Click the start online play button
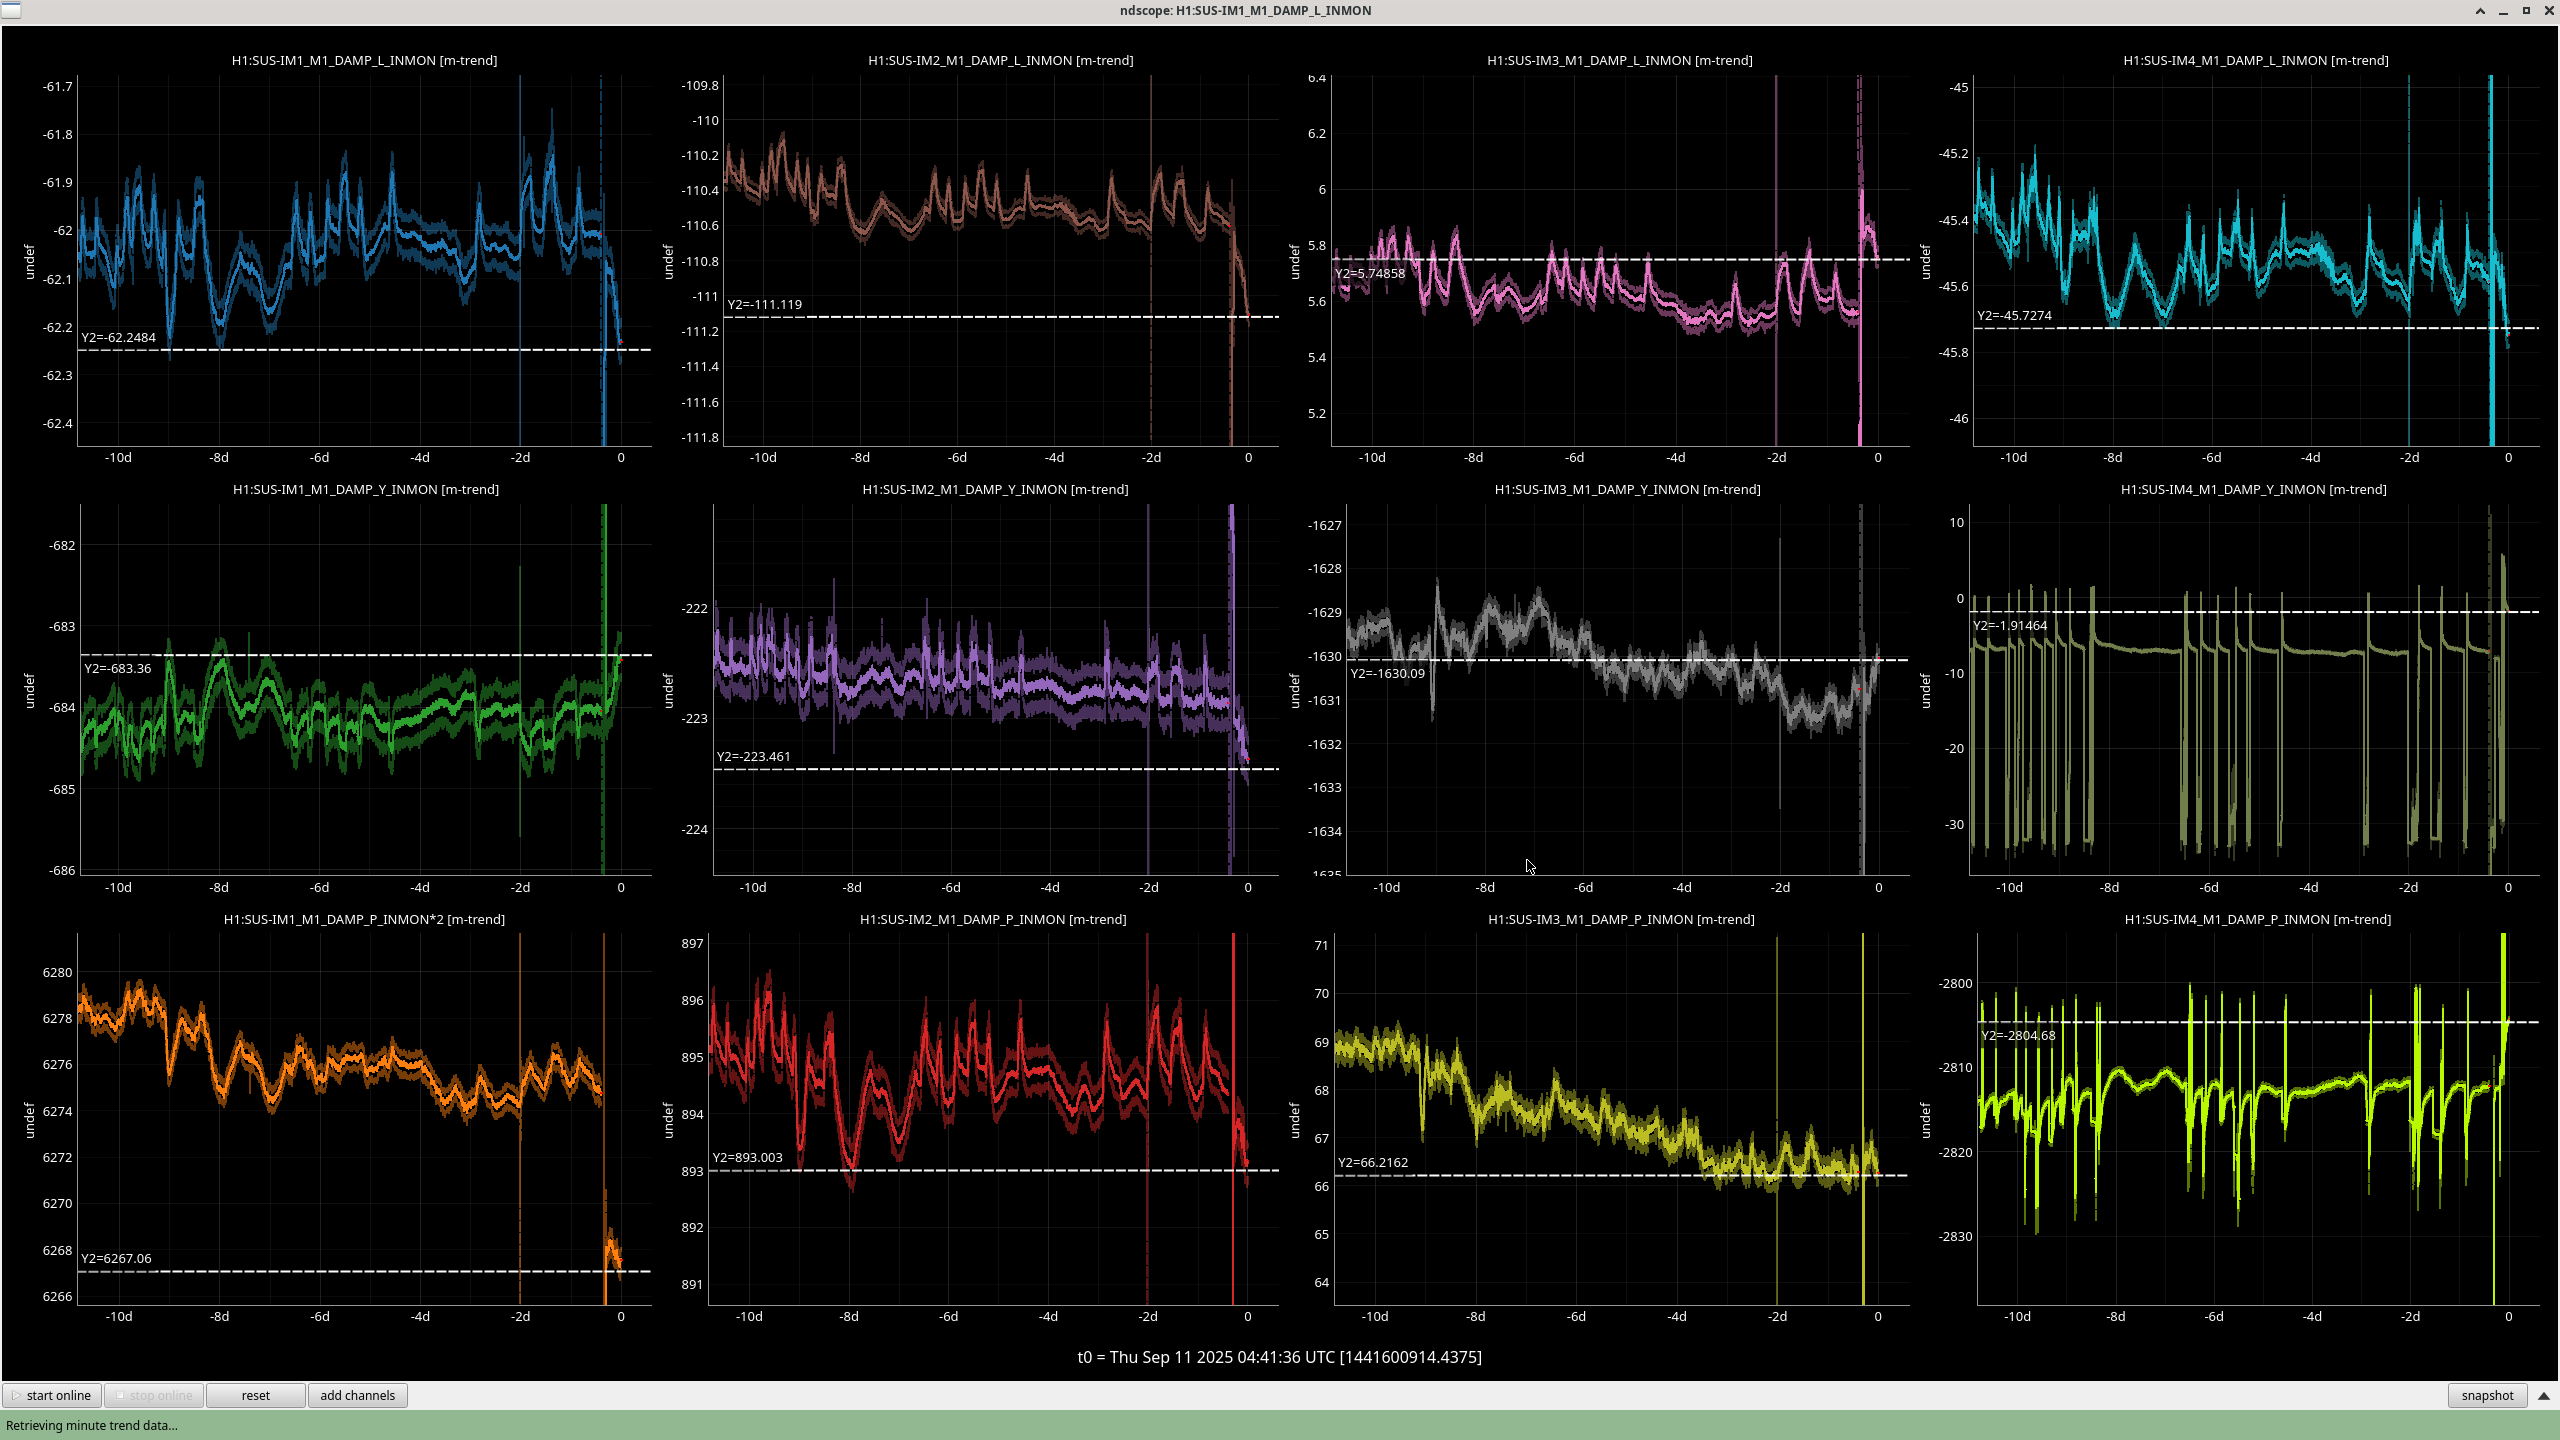Image resolution: width=2560 pixels, height=1440 pixels. click(51, 1395)
